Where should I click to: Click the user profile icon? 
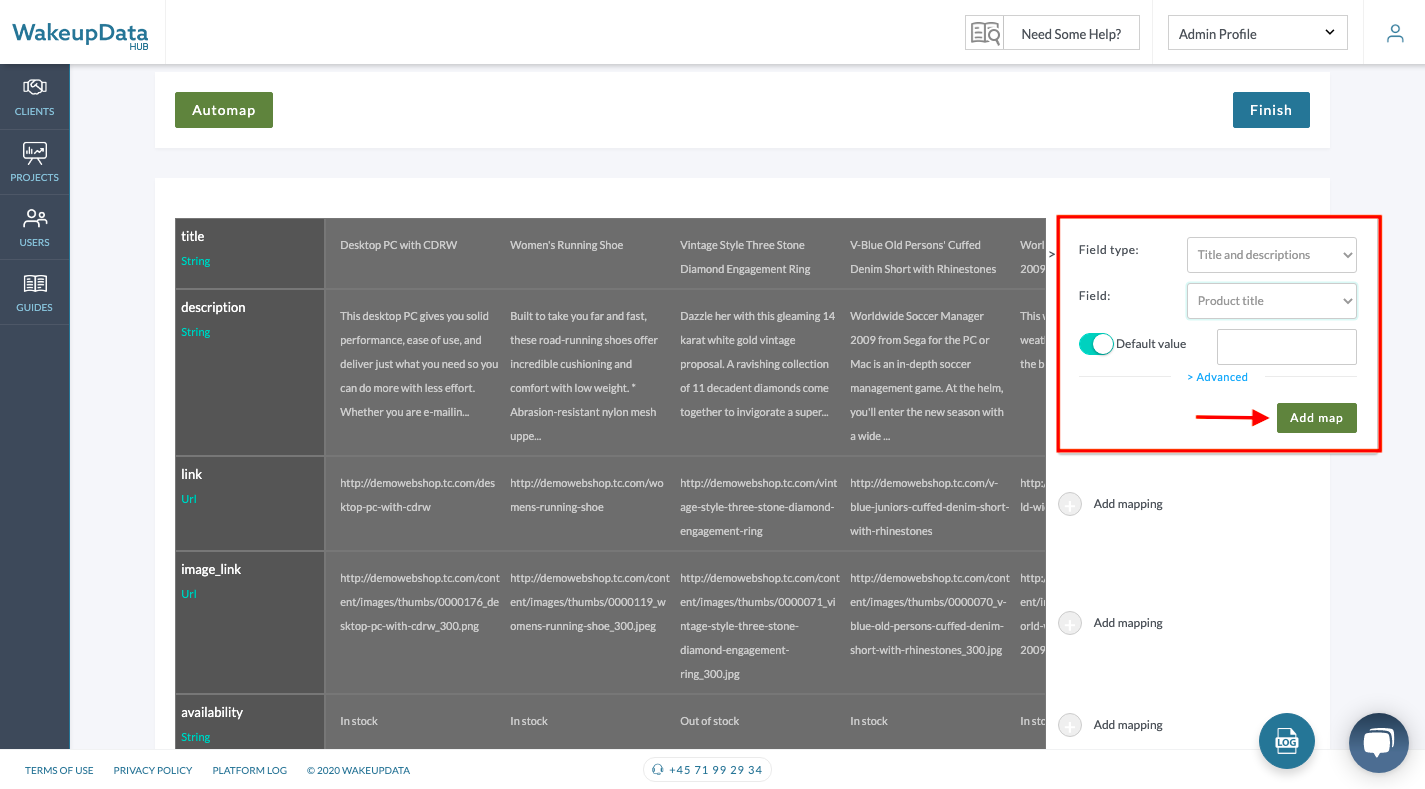(1394, 33)
